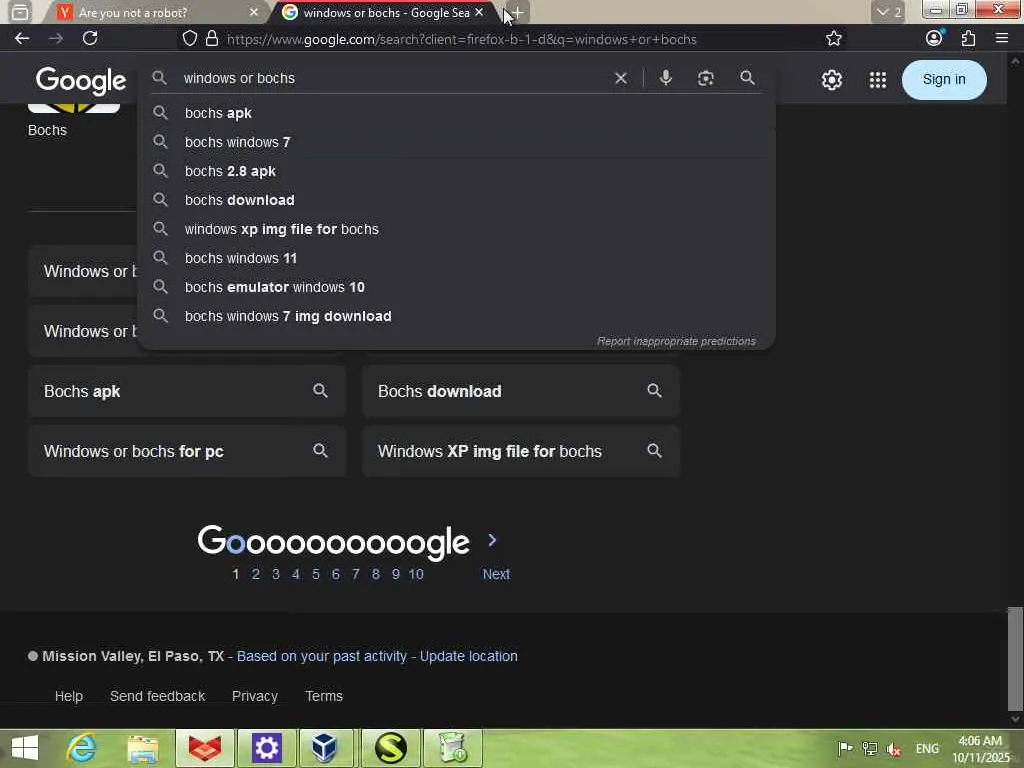Viewport: 1024px width, 768px height.
Task: Open the Google apps grid
Action: tap(878, 80)
